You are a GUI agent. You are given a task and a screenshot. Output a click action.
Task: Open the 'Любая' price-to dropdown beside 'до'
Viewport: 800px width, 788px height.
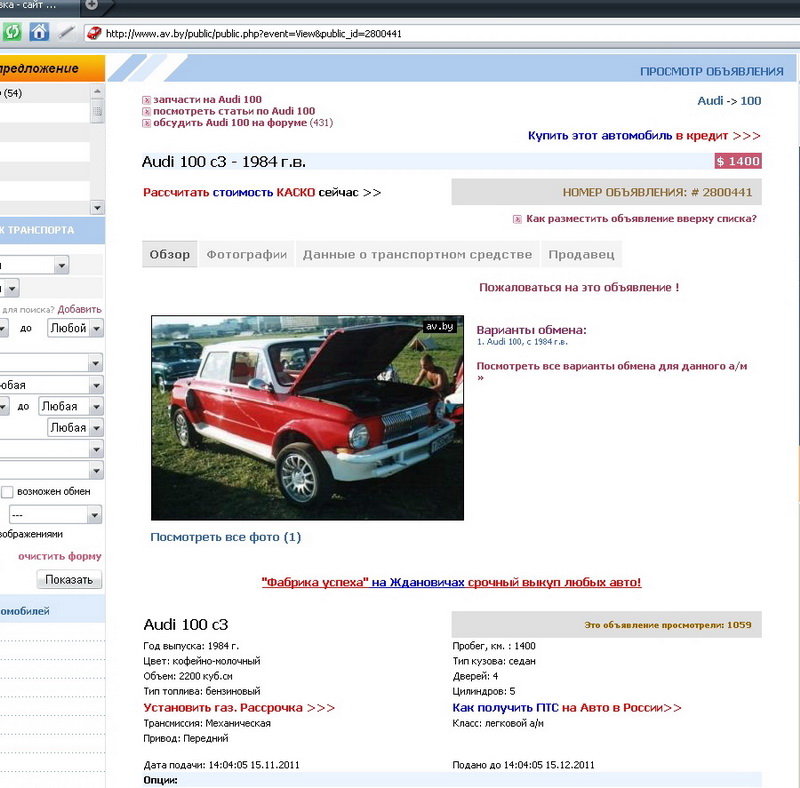coord(71,407)
